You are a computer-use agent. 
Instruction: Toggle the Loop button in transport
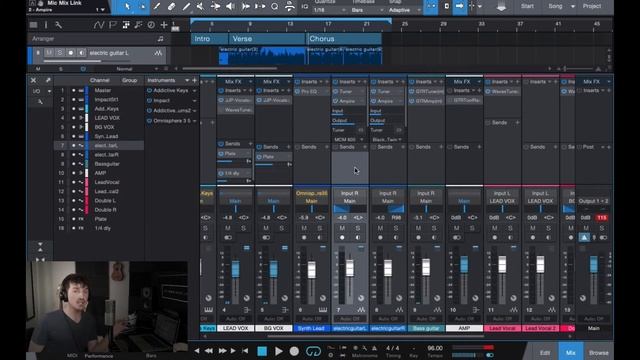tap(313, 351)
